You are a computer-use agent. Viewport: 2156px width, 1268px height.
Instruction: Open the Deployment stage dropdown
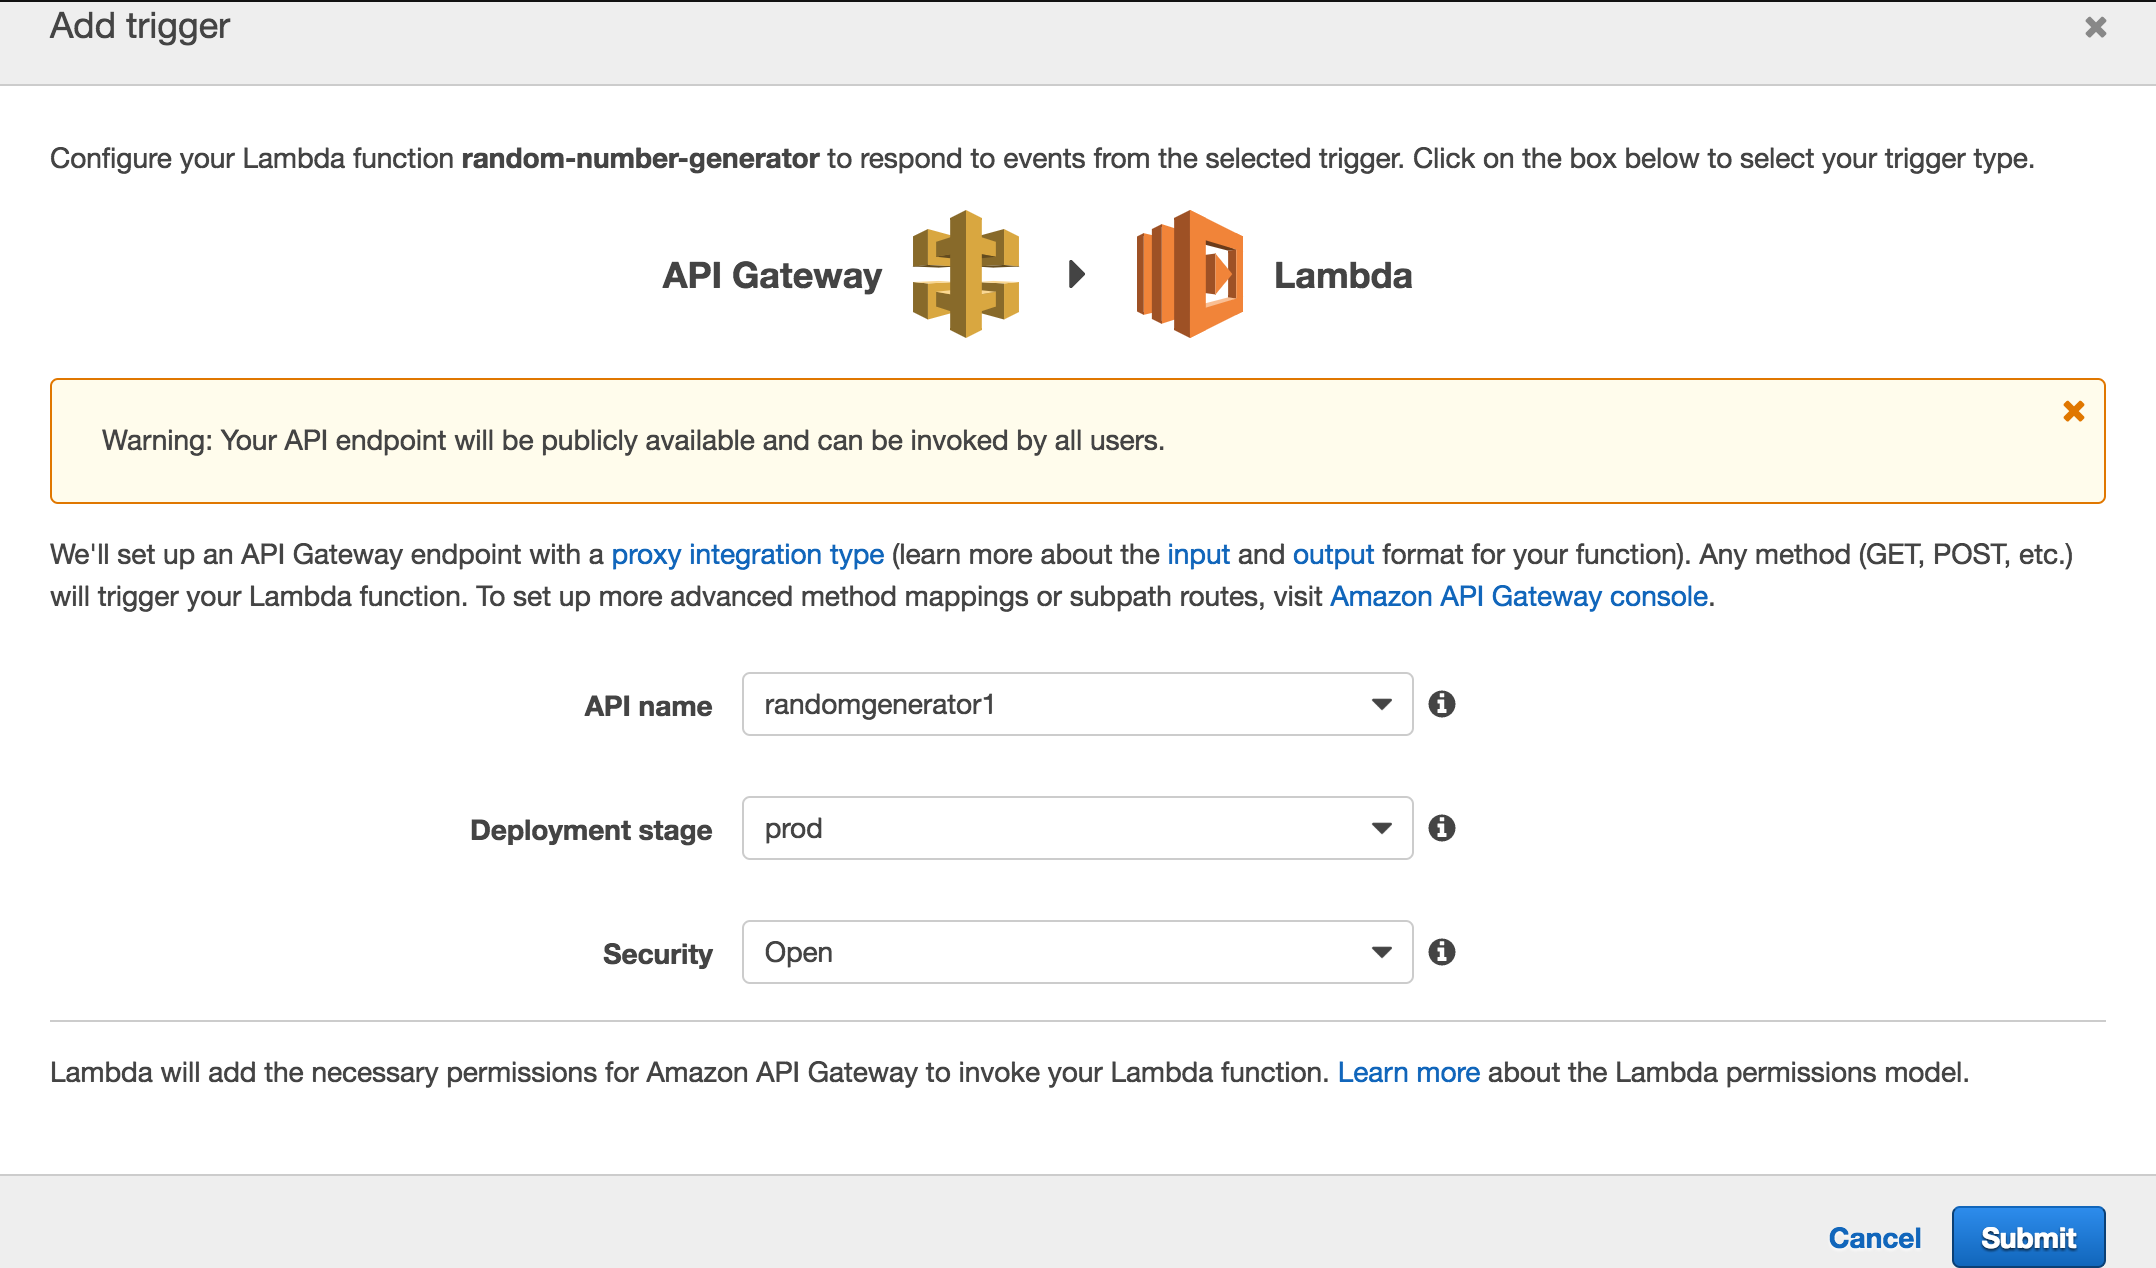click(1077, 828)
